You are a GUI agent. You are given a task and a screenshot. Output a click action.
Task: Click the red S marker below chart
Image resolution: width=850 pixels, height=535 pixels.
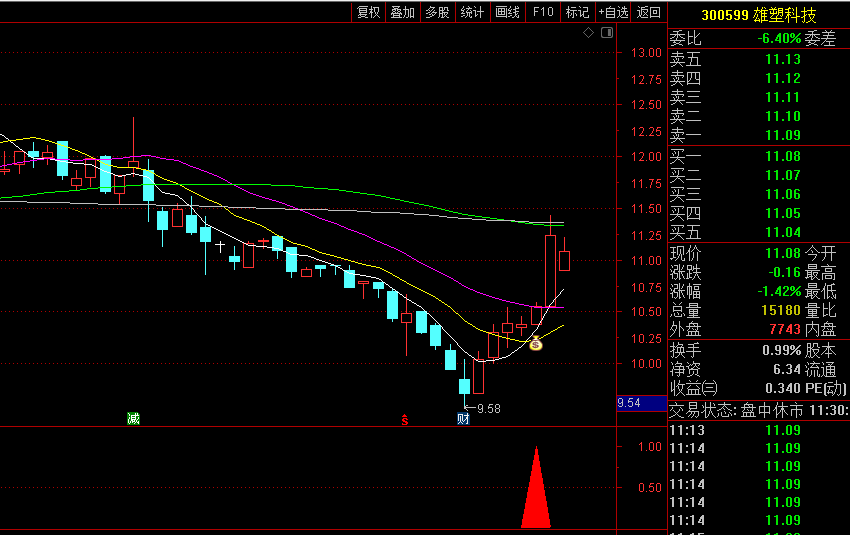pyautogui.click(x=404, y=420)
